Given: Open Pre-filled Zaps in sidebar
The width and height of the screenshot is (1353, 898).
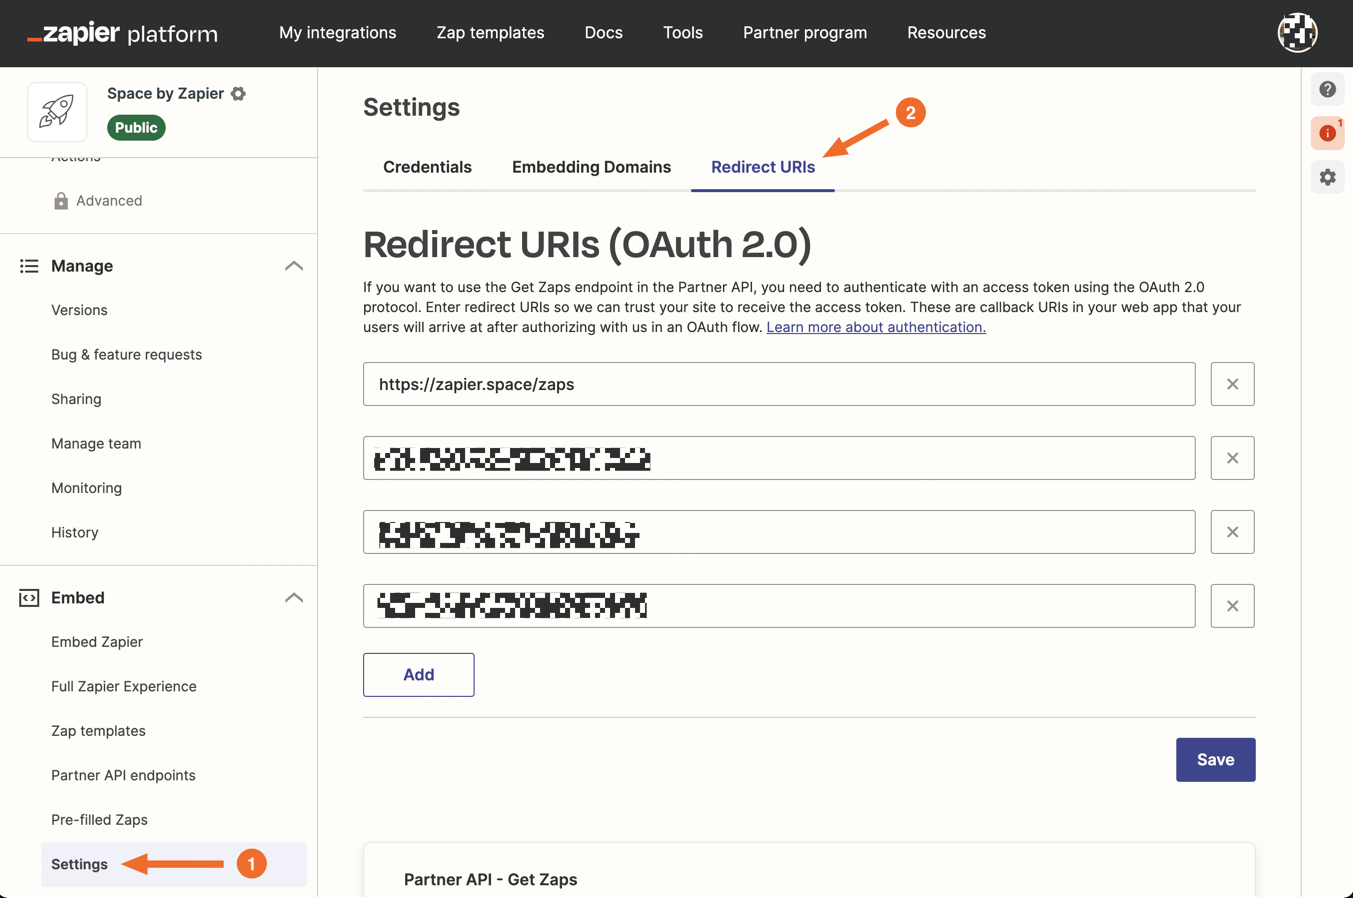Looking at the screenshot, I should pos(99,820).
